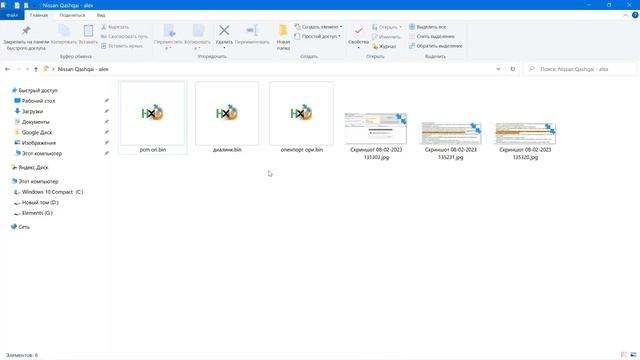Click the Cut scissors command

(x=115, y=27)
